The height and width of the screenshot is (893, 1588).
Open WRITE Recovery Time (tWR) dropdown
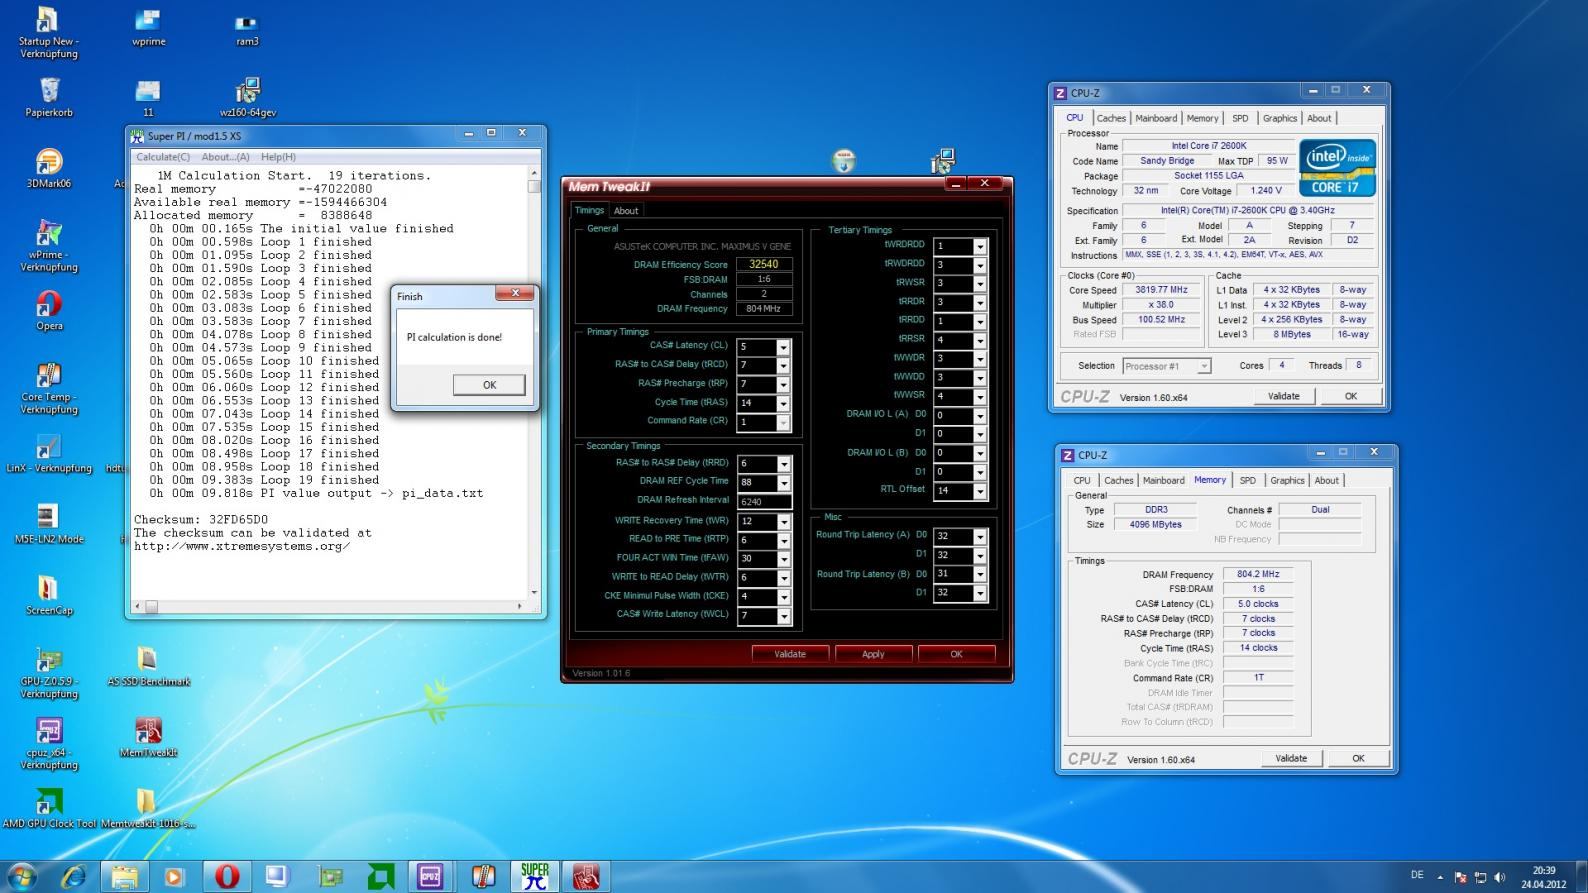[783, 521]
